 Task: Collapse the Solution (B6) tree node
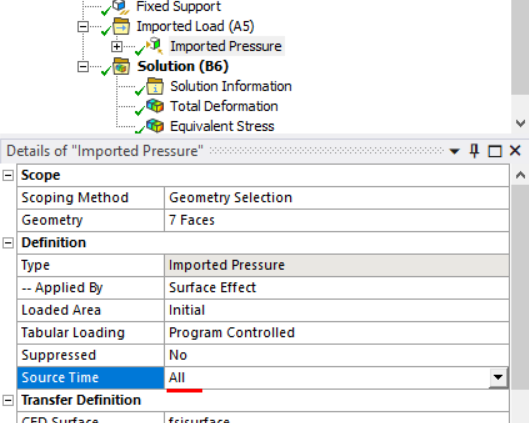tap(83, 66)
